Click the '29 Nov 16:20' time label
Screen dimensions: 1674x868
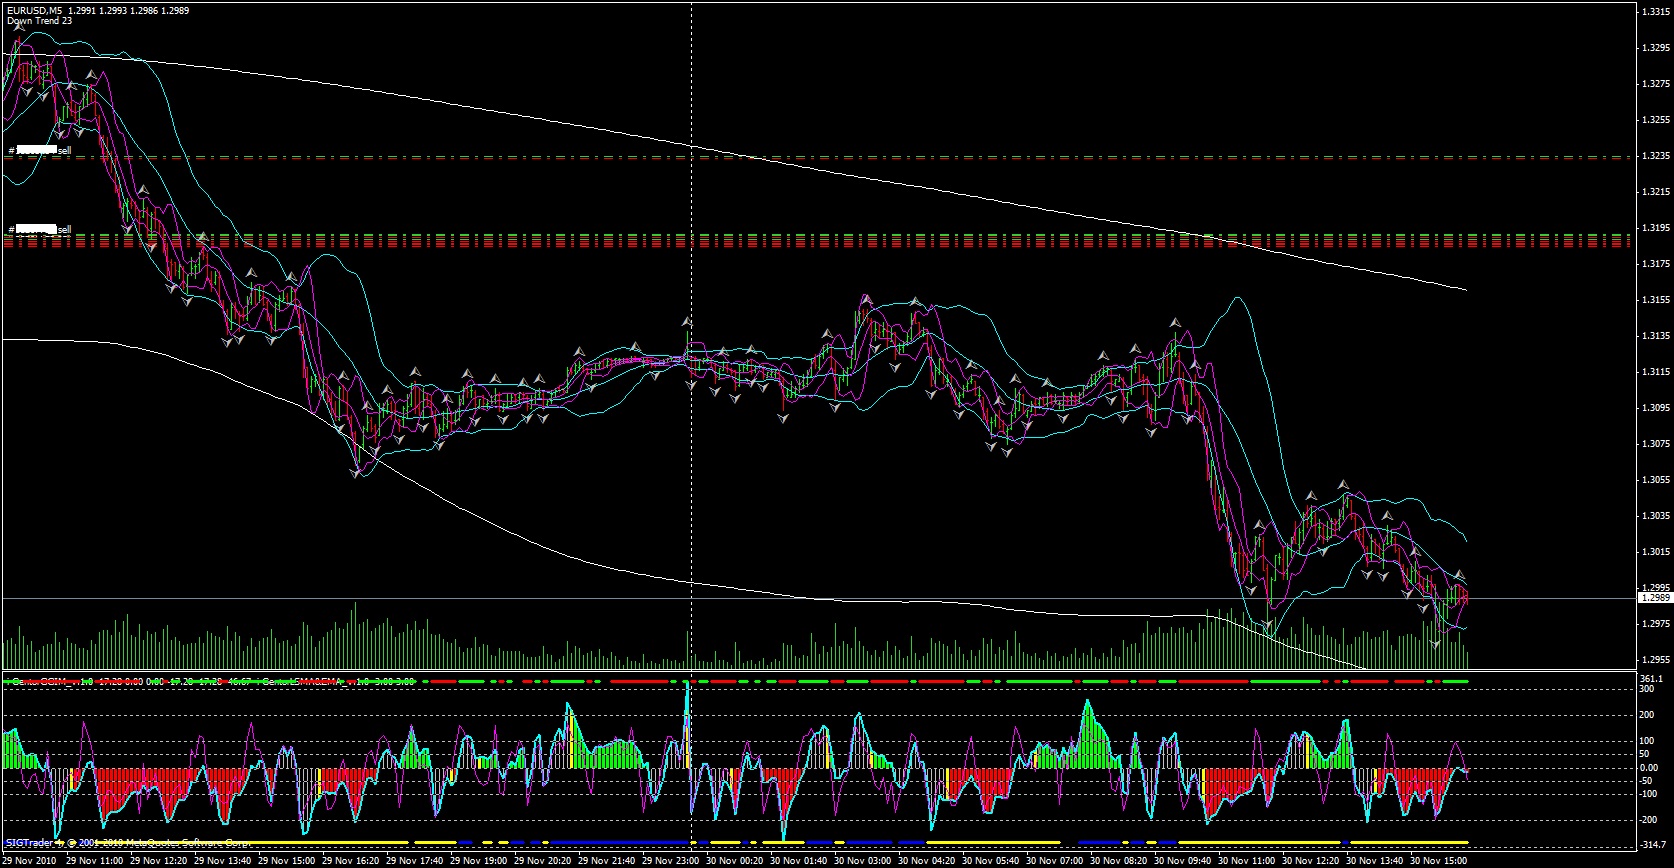(351, 860)
